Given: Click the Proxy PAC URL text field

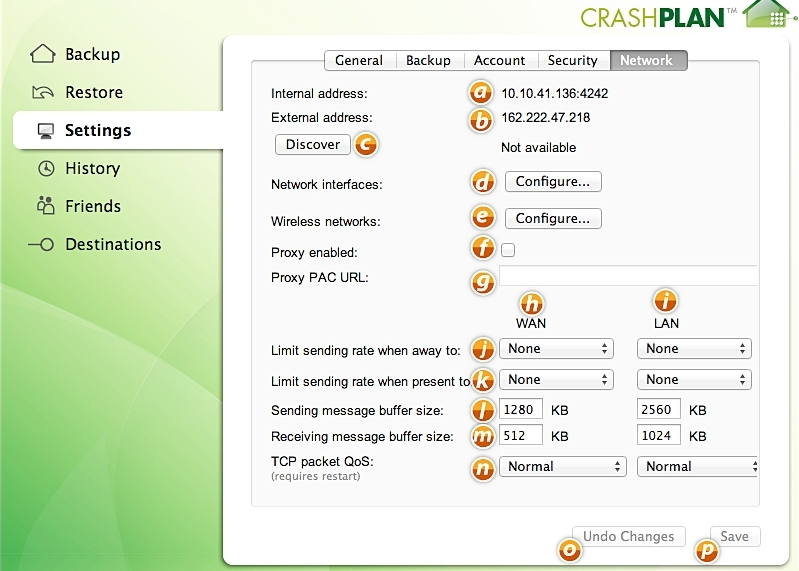Looking at the screenshot, I should point(628,276).
